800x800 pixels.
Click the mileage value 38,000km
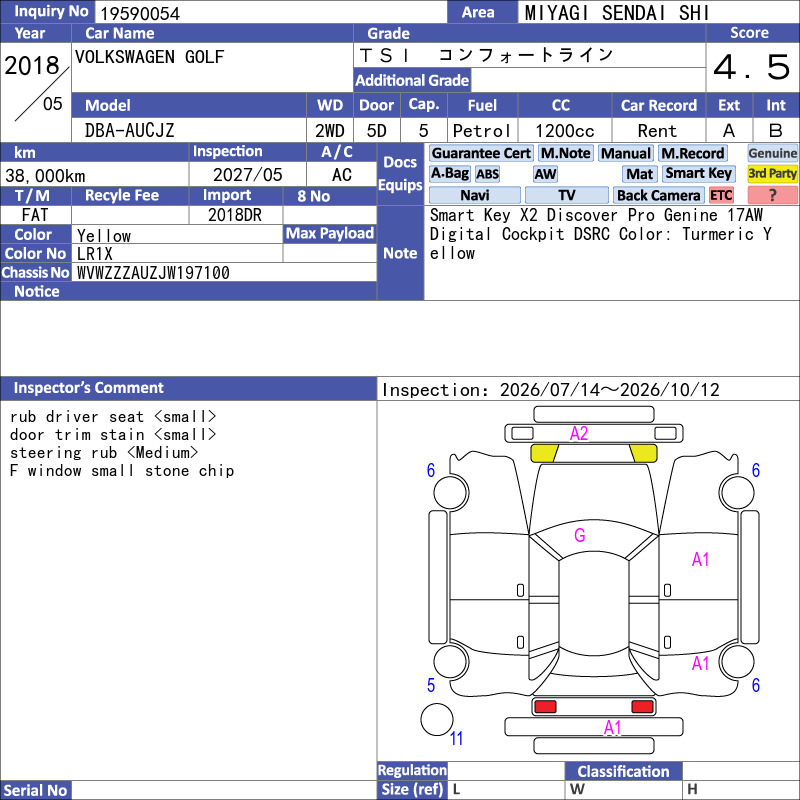pyautogui.click(x=45, y=176)
